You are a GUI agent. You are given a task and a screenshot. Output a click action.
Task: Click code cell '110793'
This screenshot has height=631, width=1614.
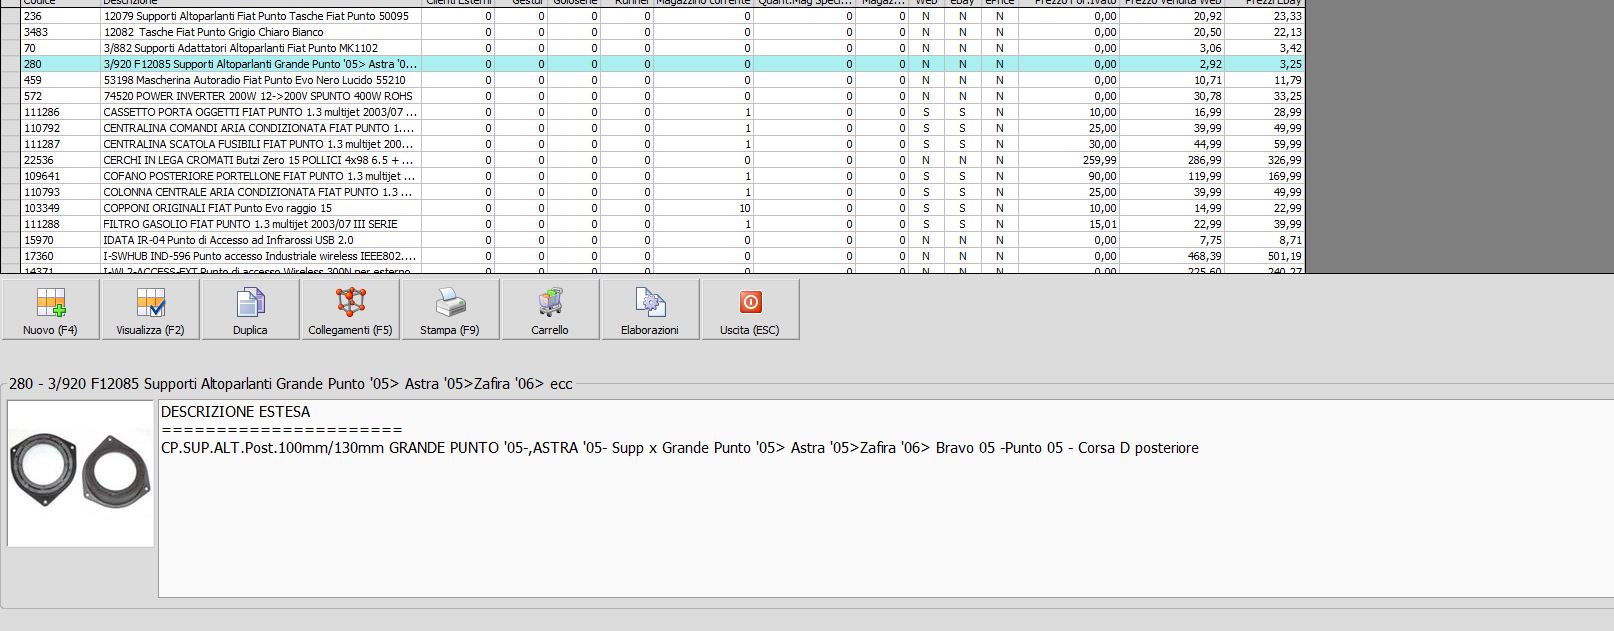[x=61, y=192]
